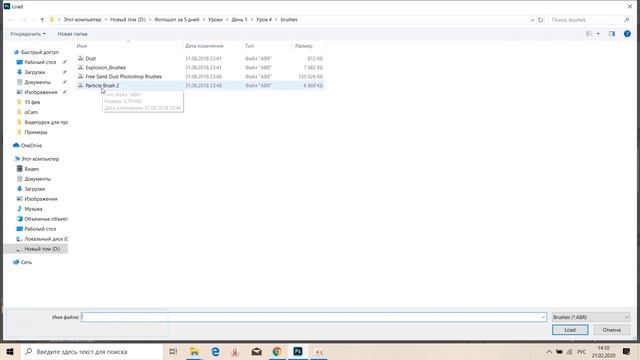The width and height of the screenshot is (640, 360).
Task: Sort by Размер column header
Action: [x=304, y=46]
